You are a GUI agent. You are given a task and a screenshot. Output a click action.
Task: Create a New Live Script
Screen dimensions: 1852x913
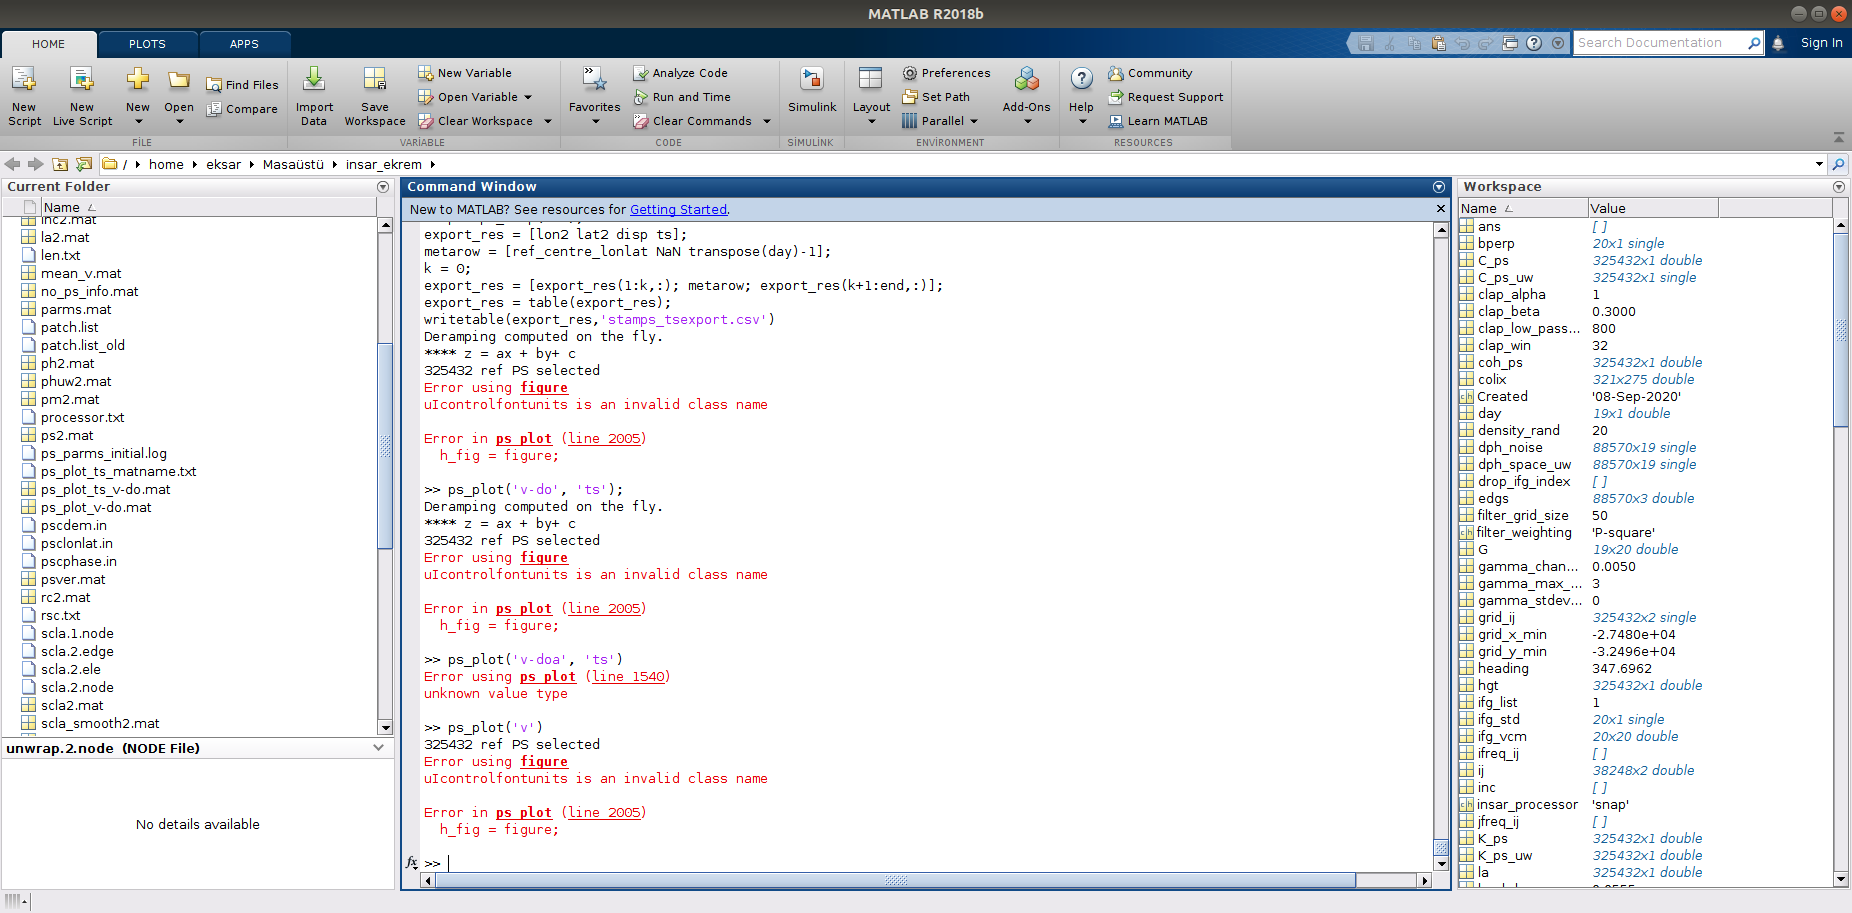pos(82,96)
